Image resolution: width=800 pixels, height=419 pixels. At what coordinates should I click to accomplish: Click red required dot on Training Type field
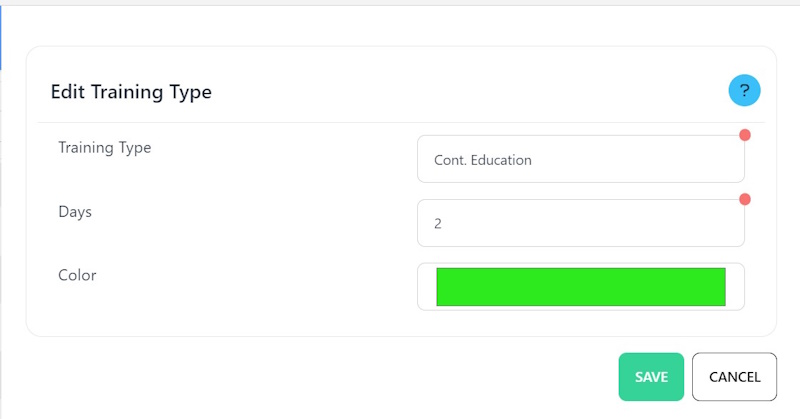pyautogui.click(x=745, y=135)
